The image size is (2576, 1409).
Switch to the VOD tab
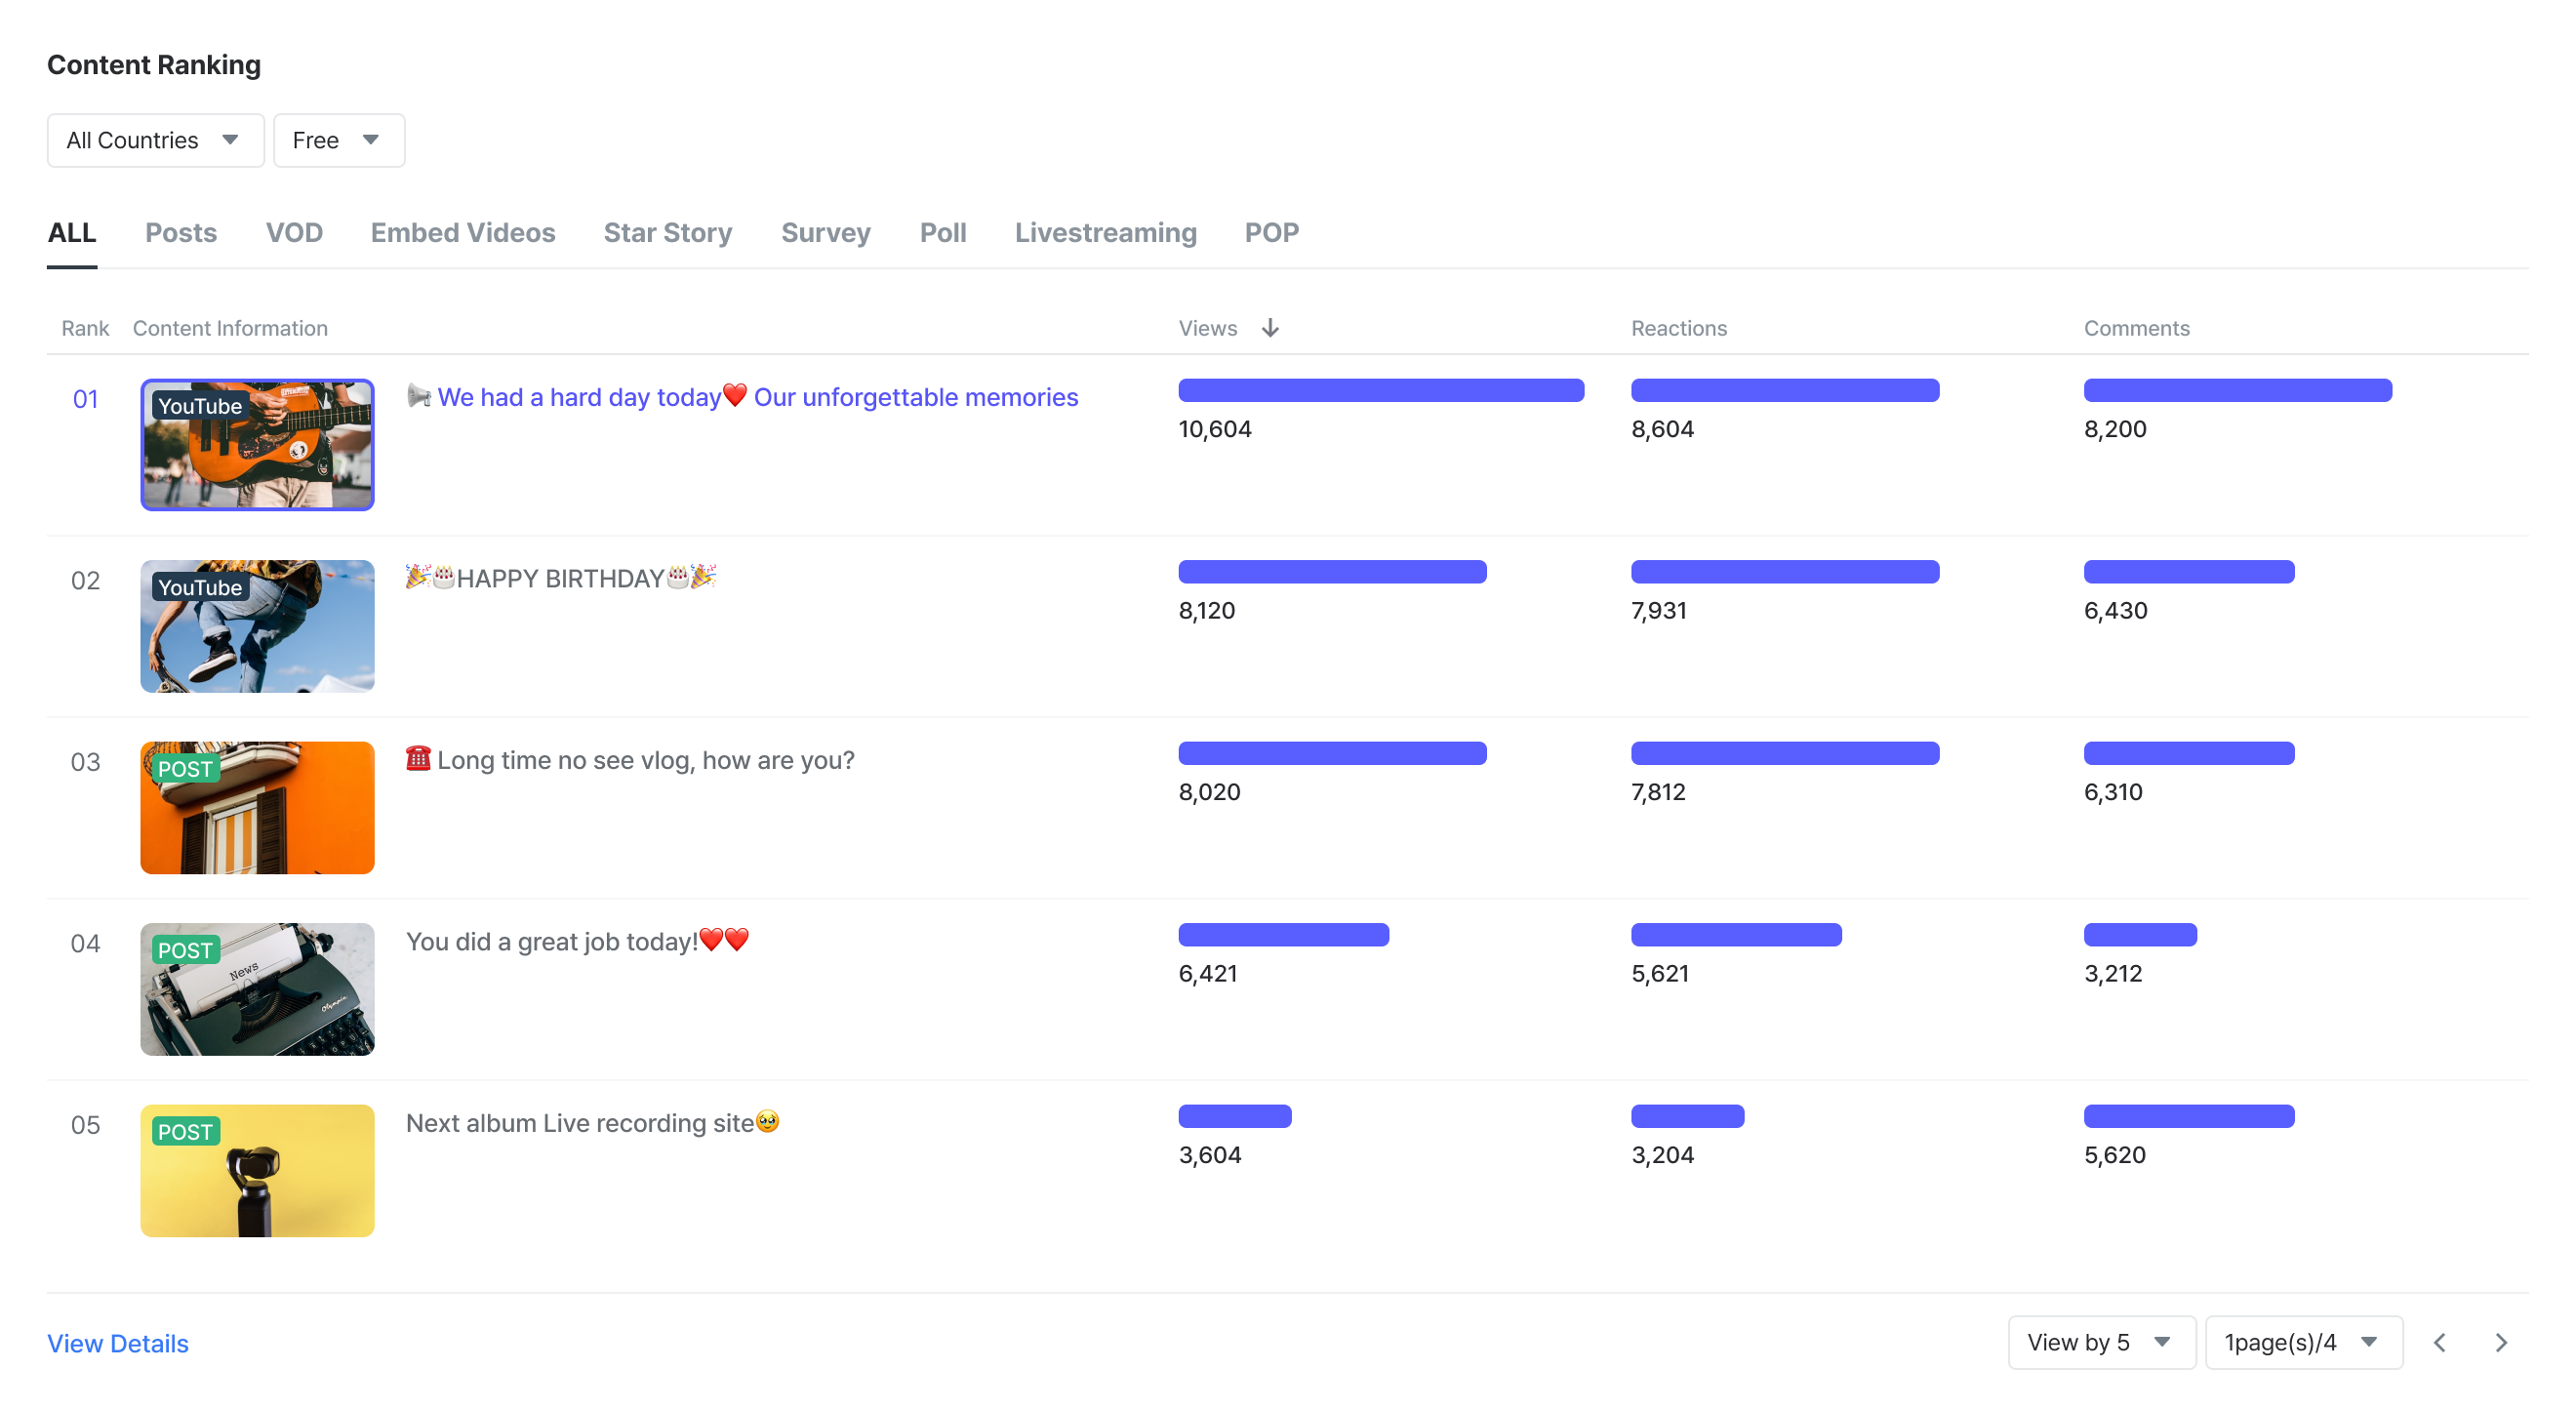(294, 233)
